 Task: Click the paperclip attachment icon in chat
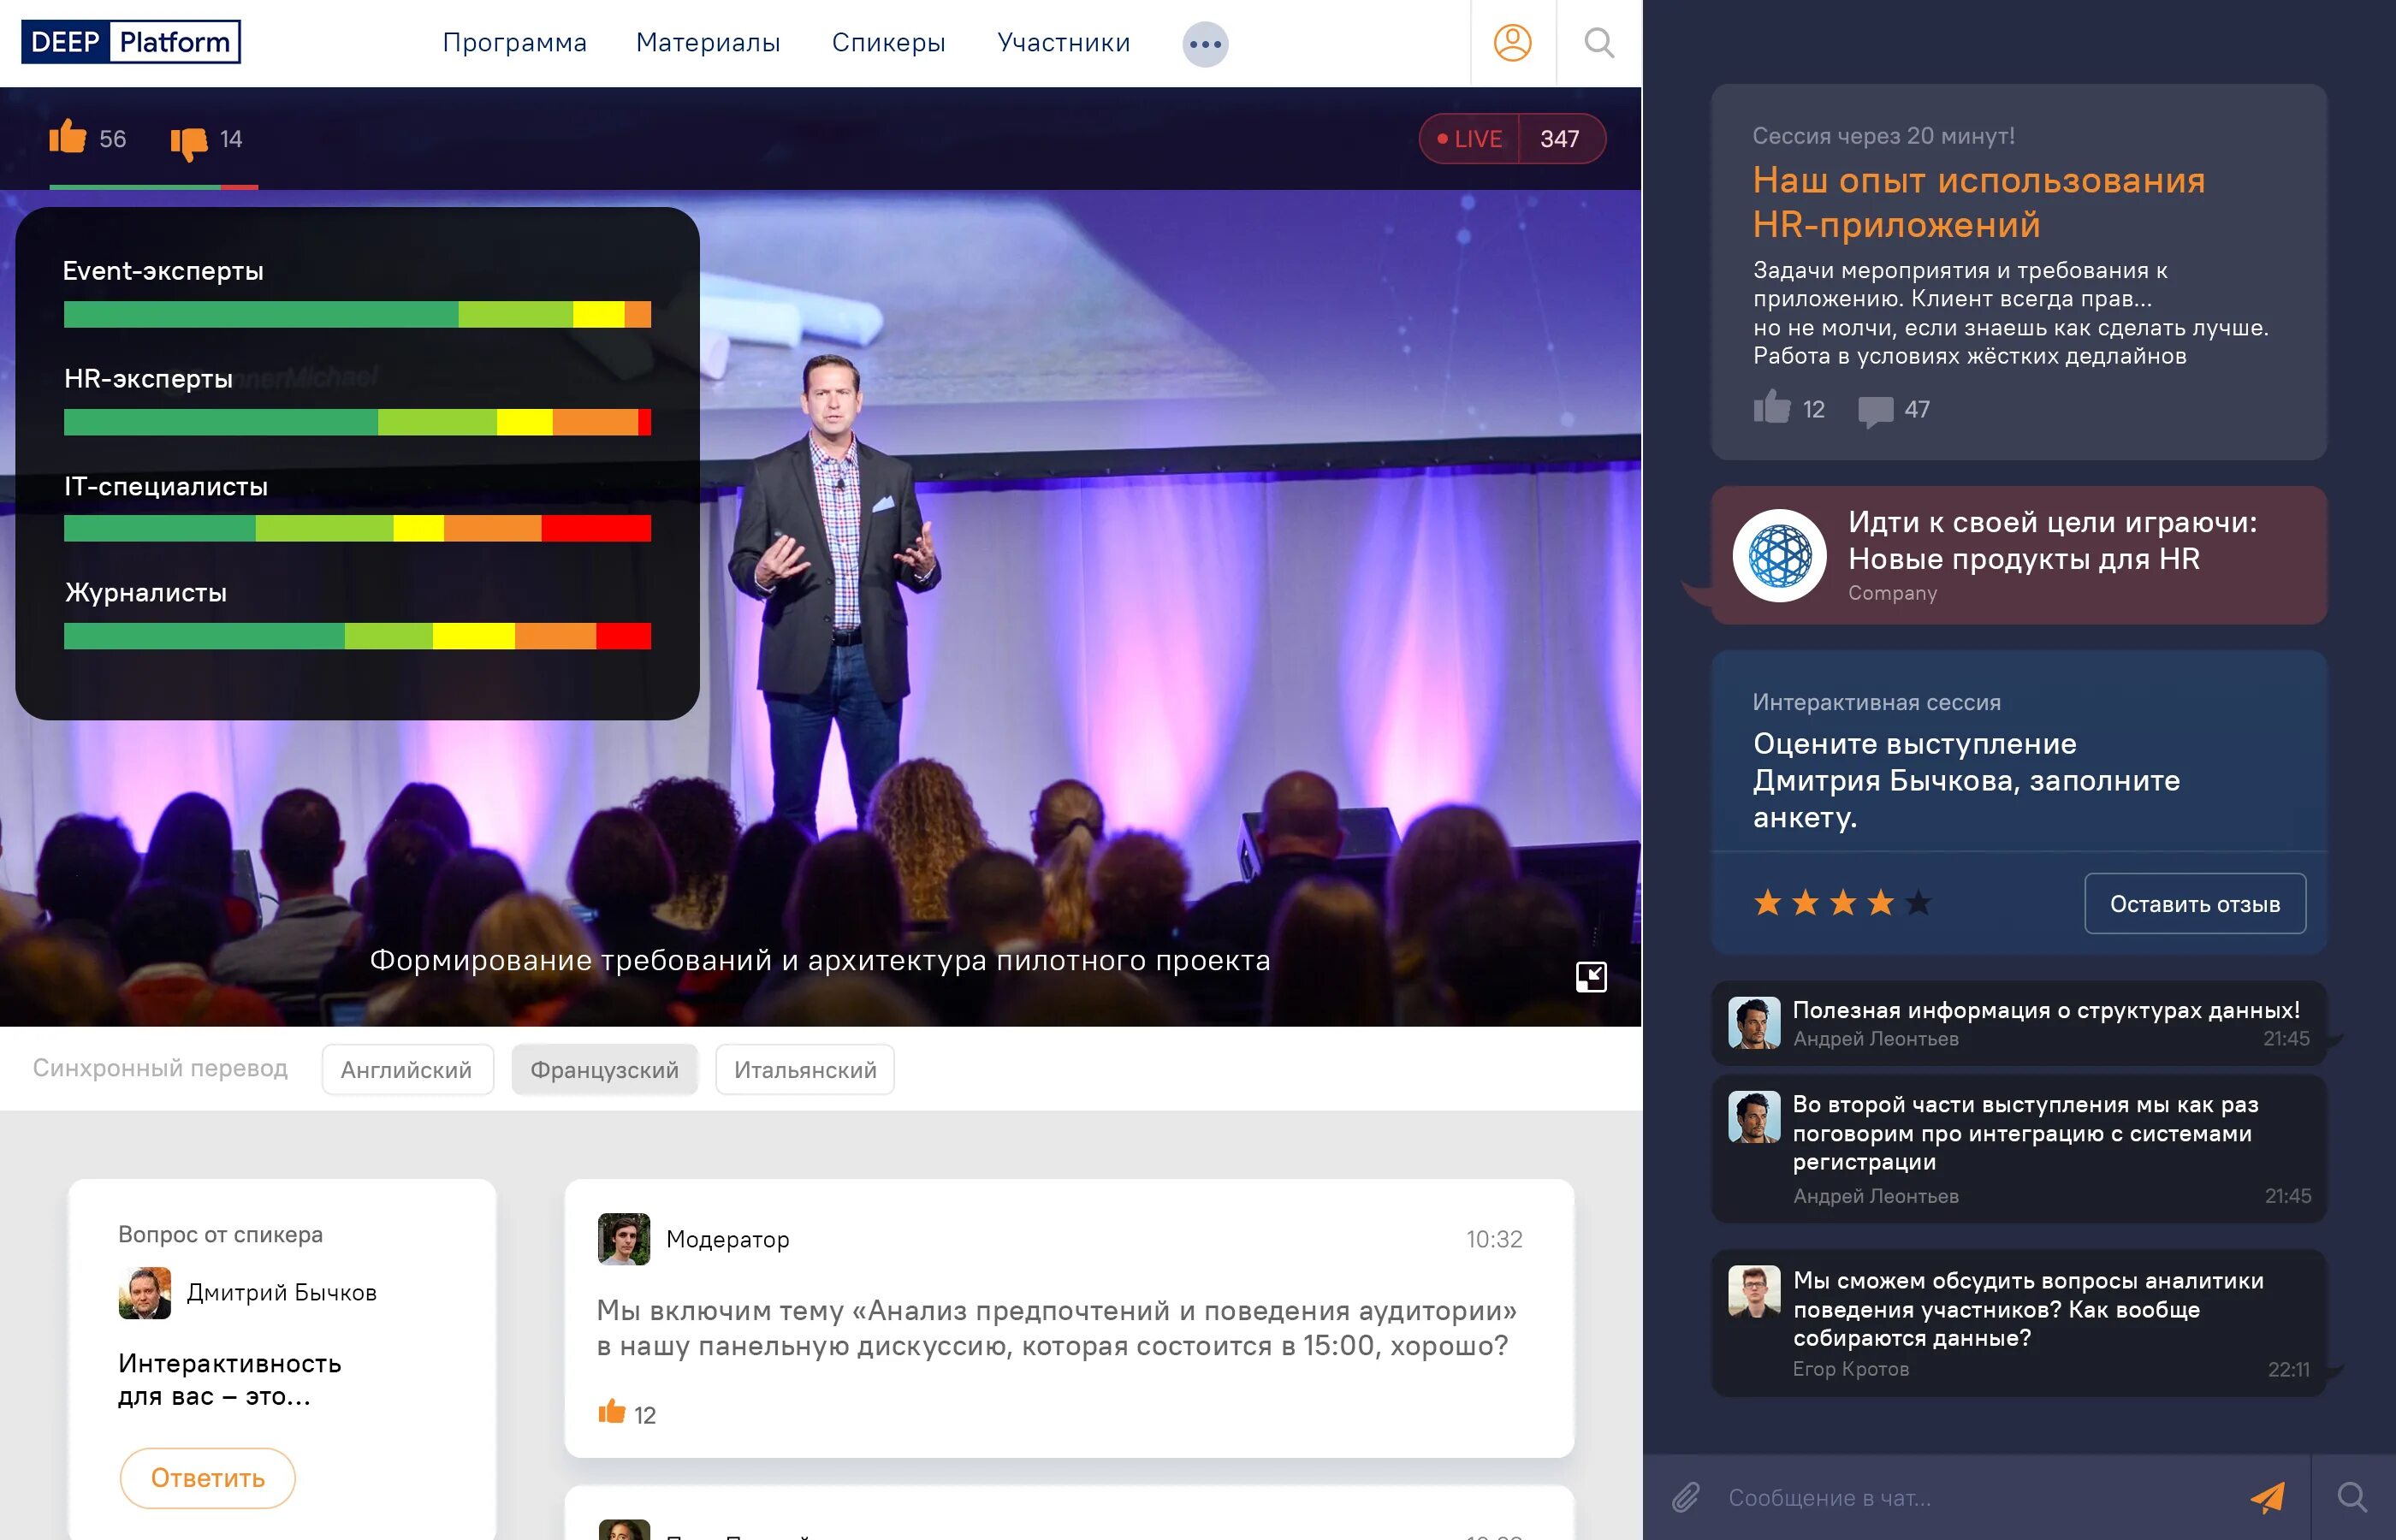[x=1686, y=1497]
